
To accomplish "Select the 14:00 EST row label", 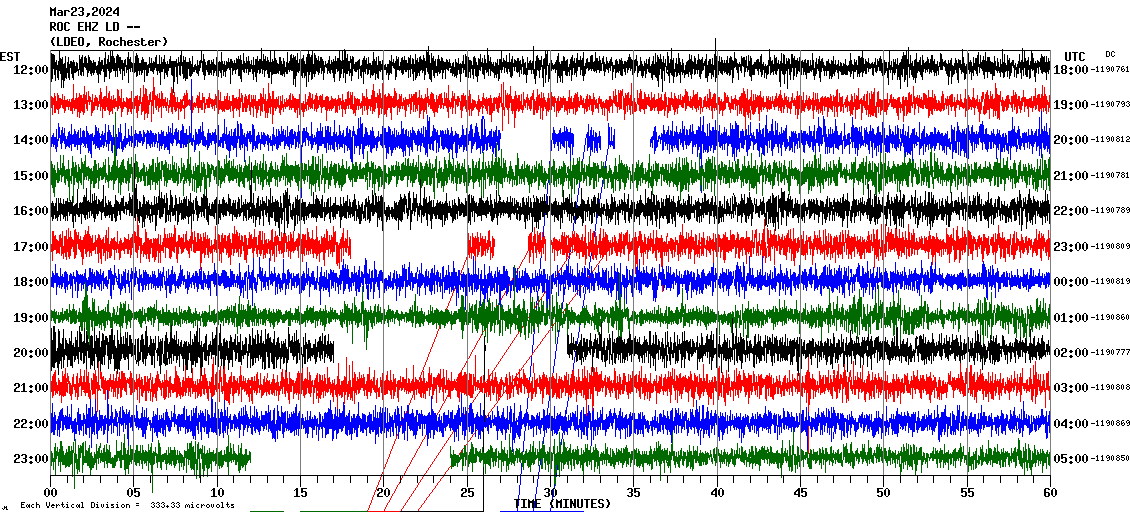I will click(30, 140).
